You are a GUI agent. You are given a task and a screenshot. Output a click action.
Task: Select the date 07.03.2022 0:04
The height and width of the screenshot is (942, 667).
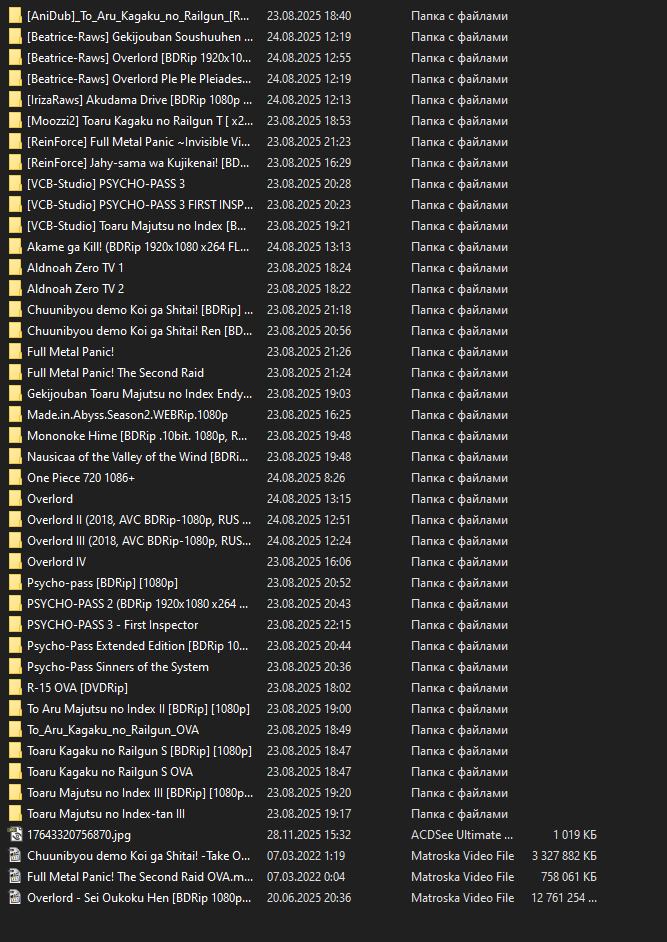coord(306,877)
